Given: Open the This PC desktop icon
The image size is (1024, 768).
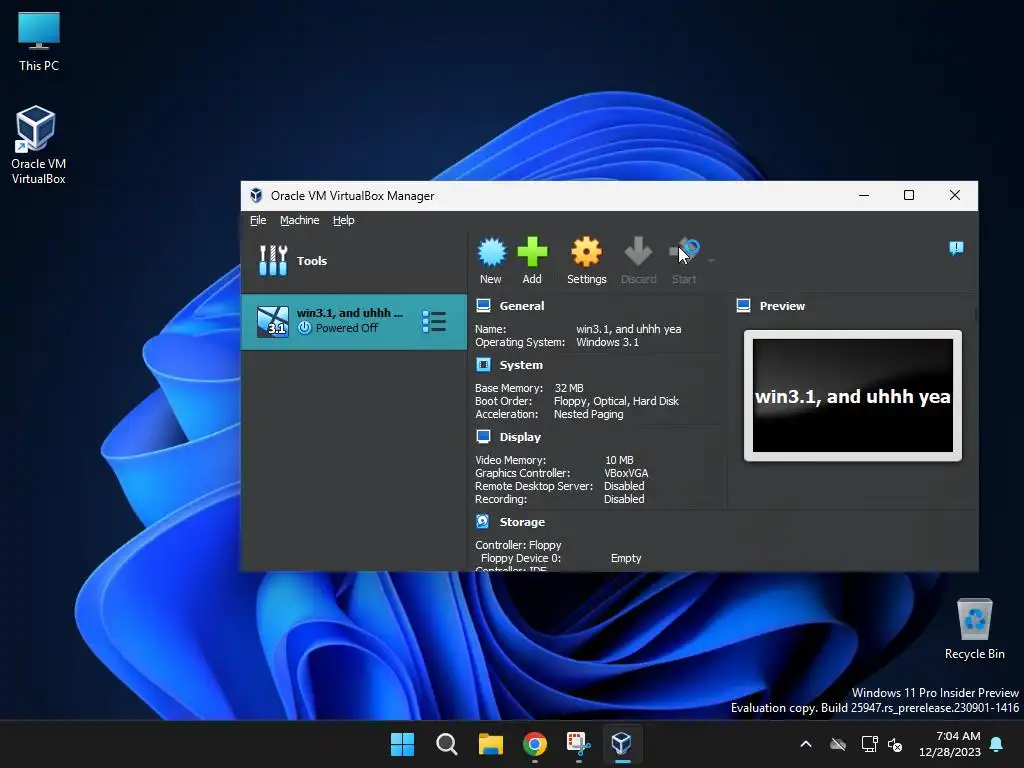Looking at the screenshot, I should 39,41.
